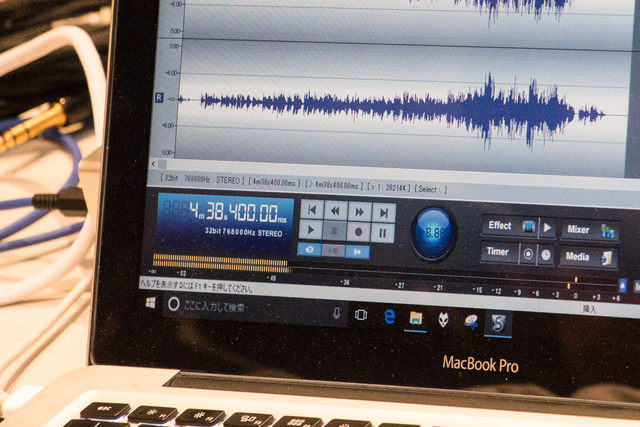This screenshot has height=427, width=640.
Task: Stop playback with the square button
Action: (x=334, y=231)
